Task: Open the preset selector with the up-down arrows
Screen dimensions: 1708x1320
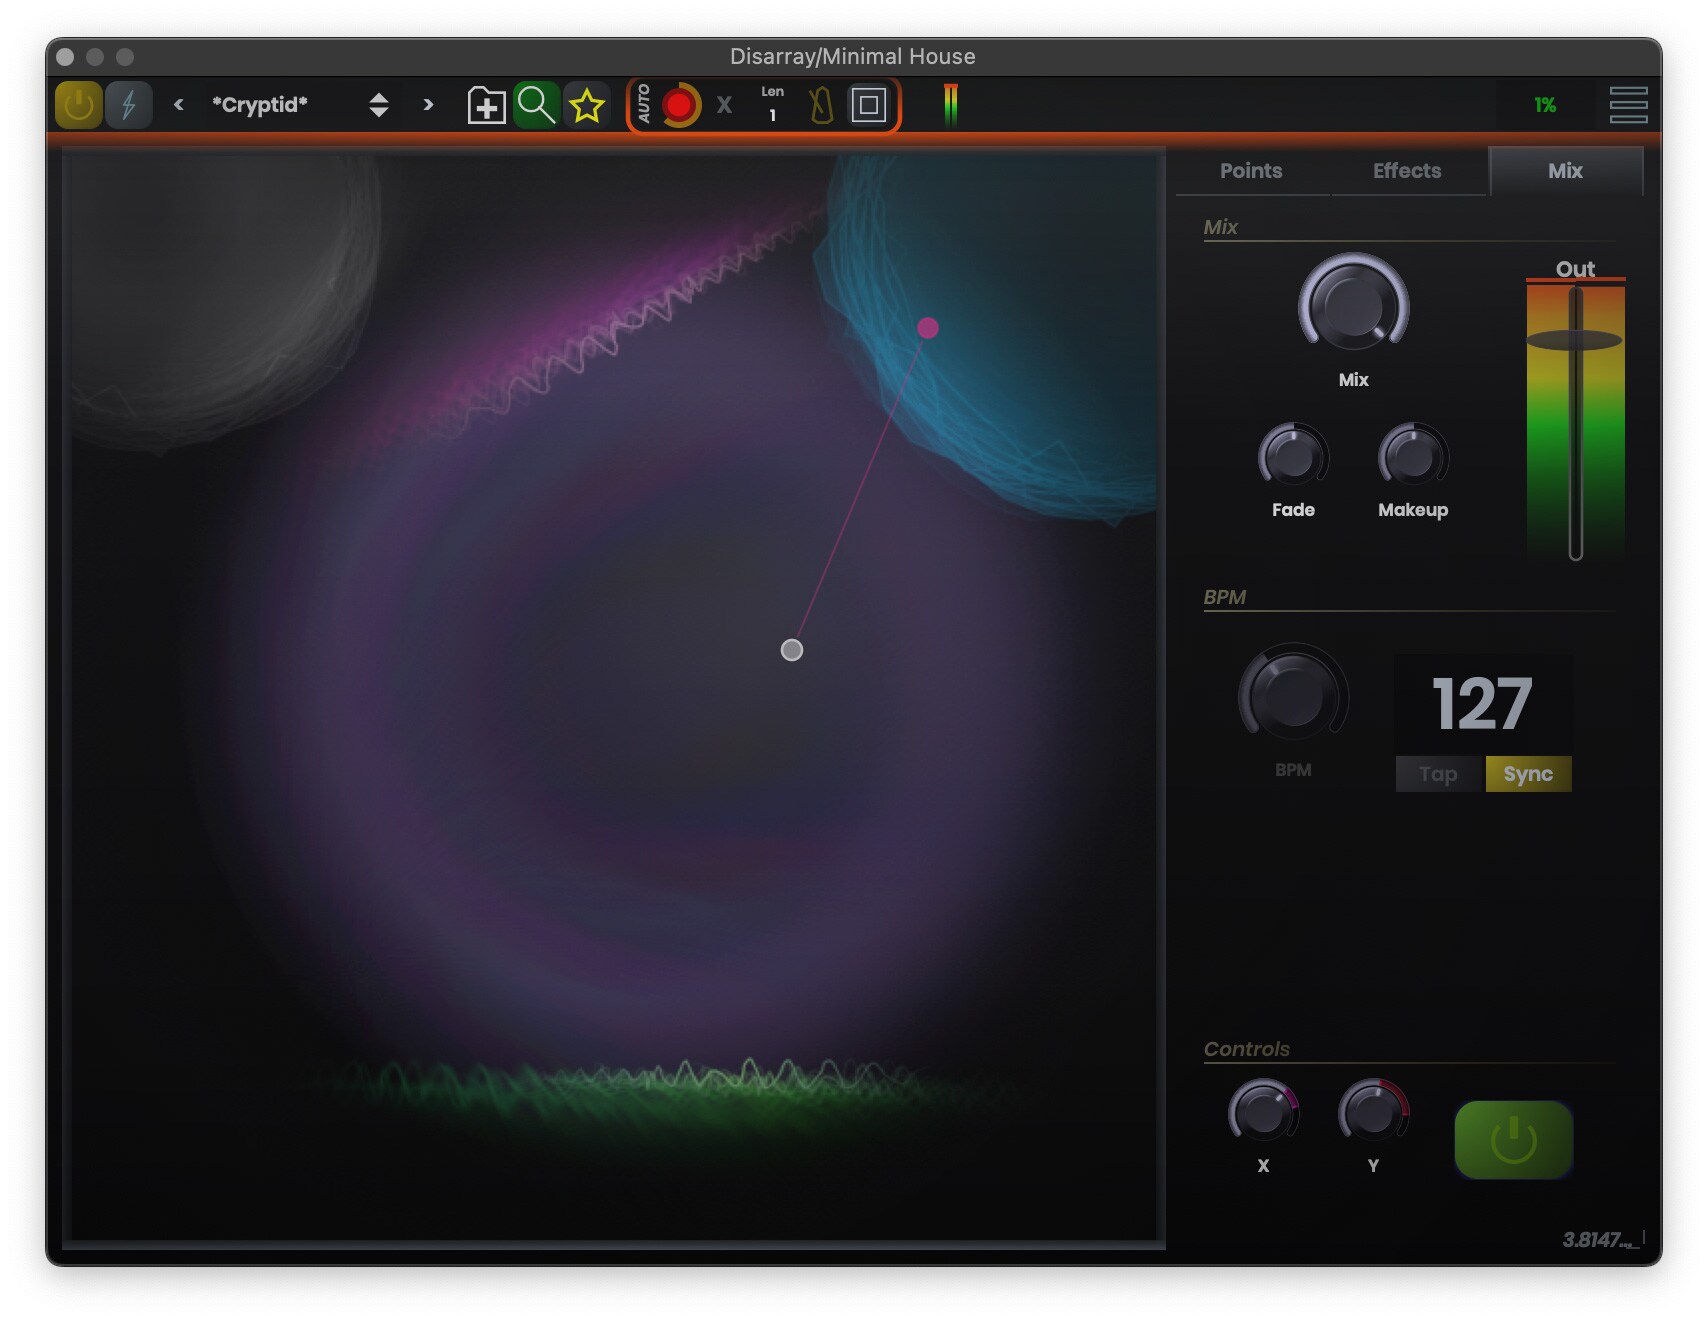Action: click(380, 104)
